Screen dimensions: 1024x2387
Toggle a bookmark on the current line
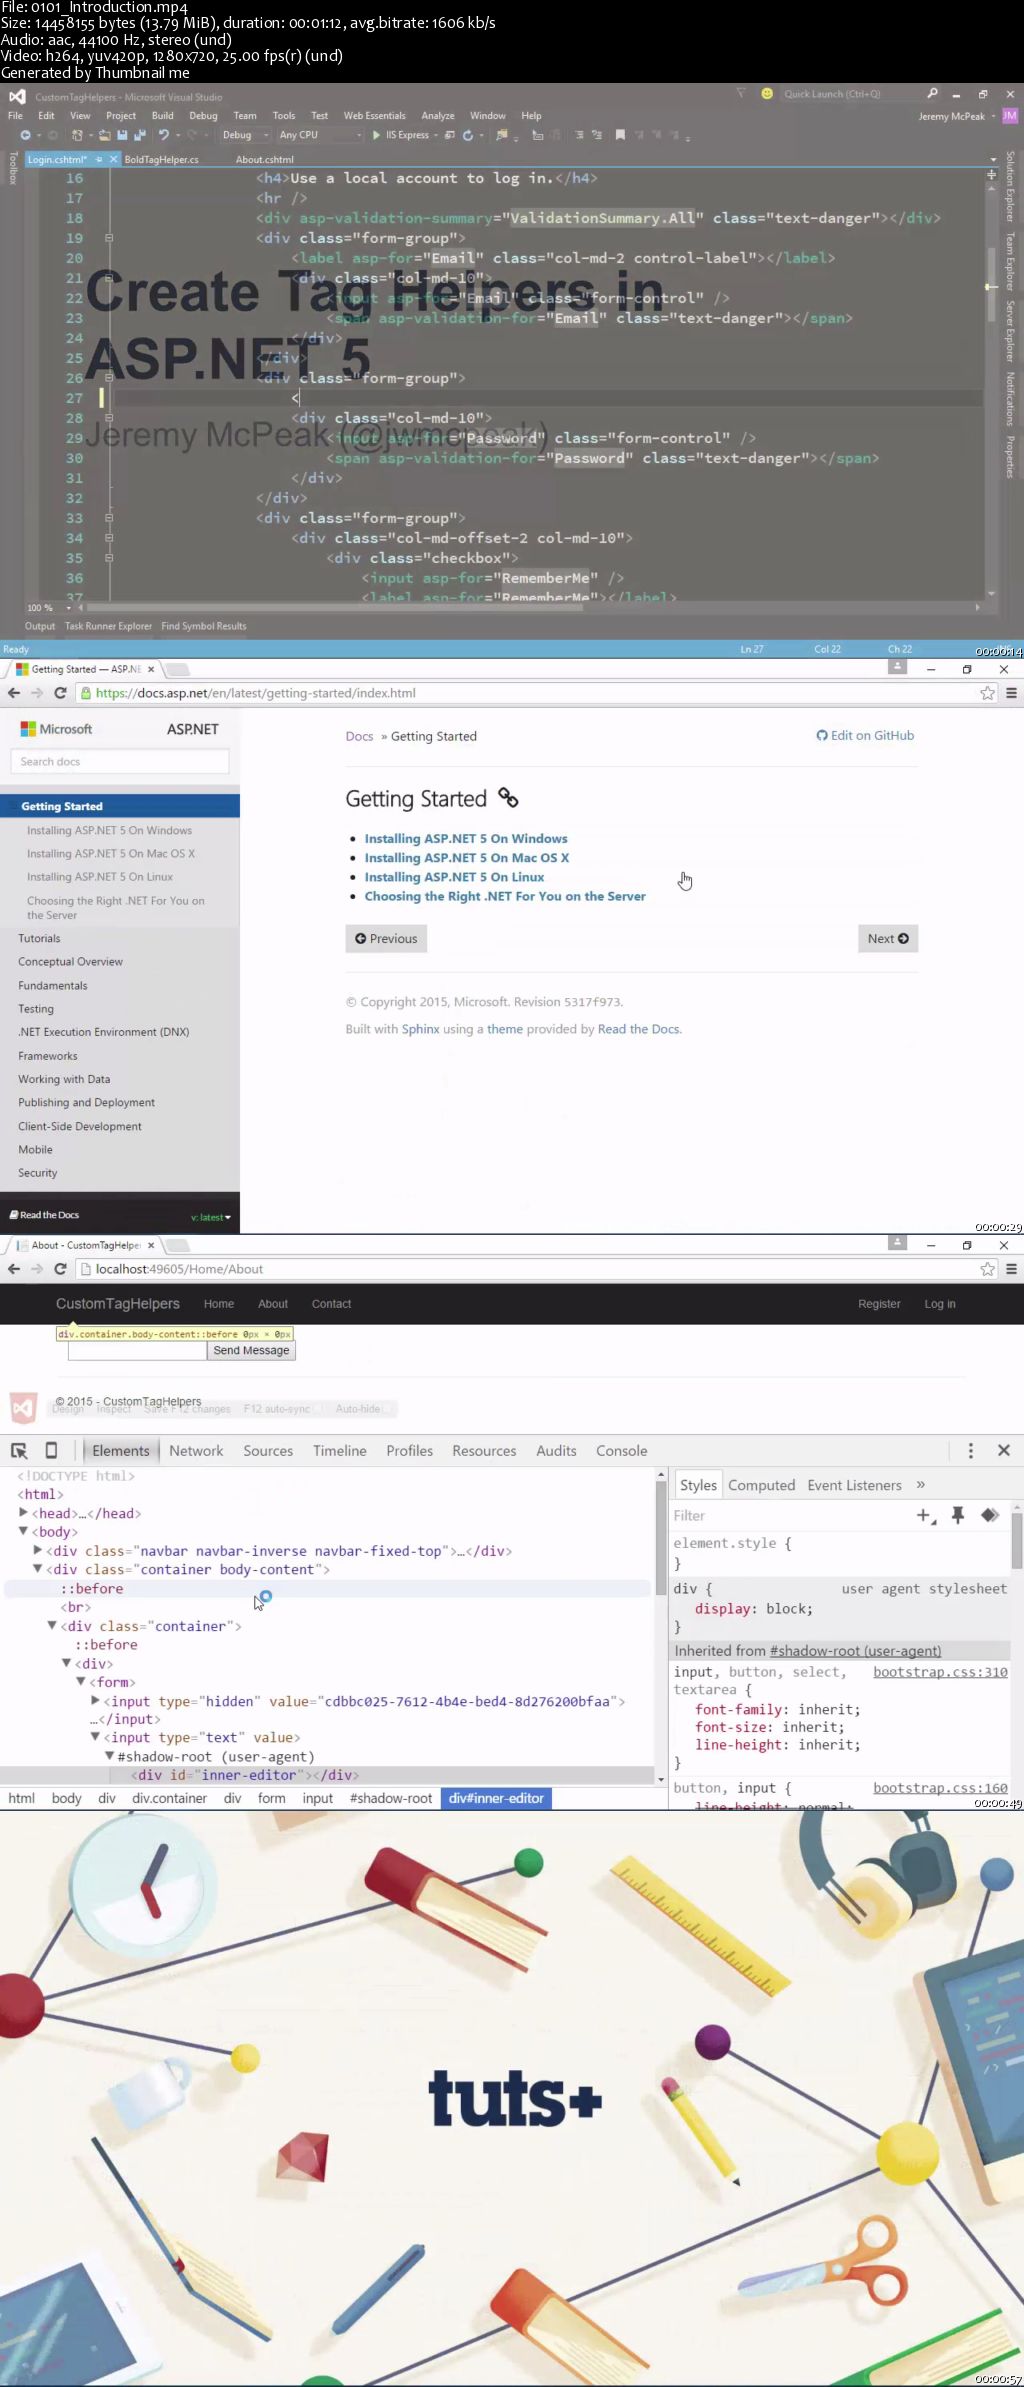[620, 135]
